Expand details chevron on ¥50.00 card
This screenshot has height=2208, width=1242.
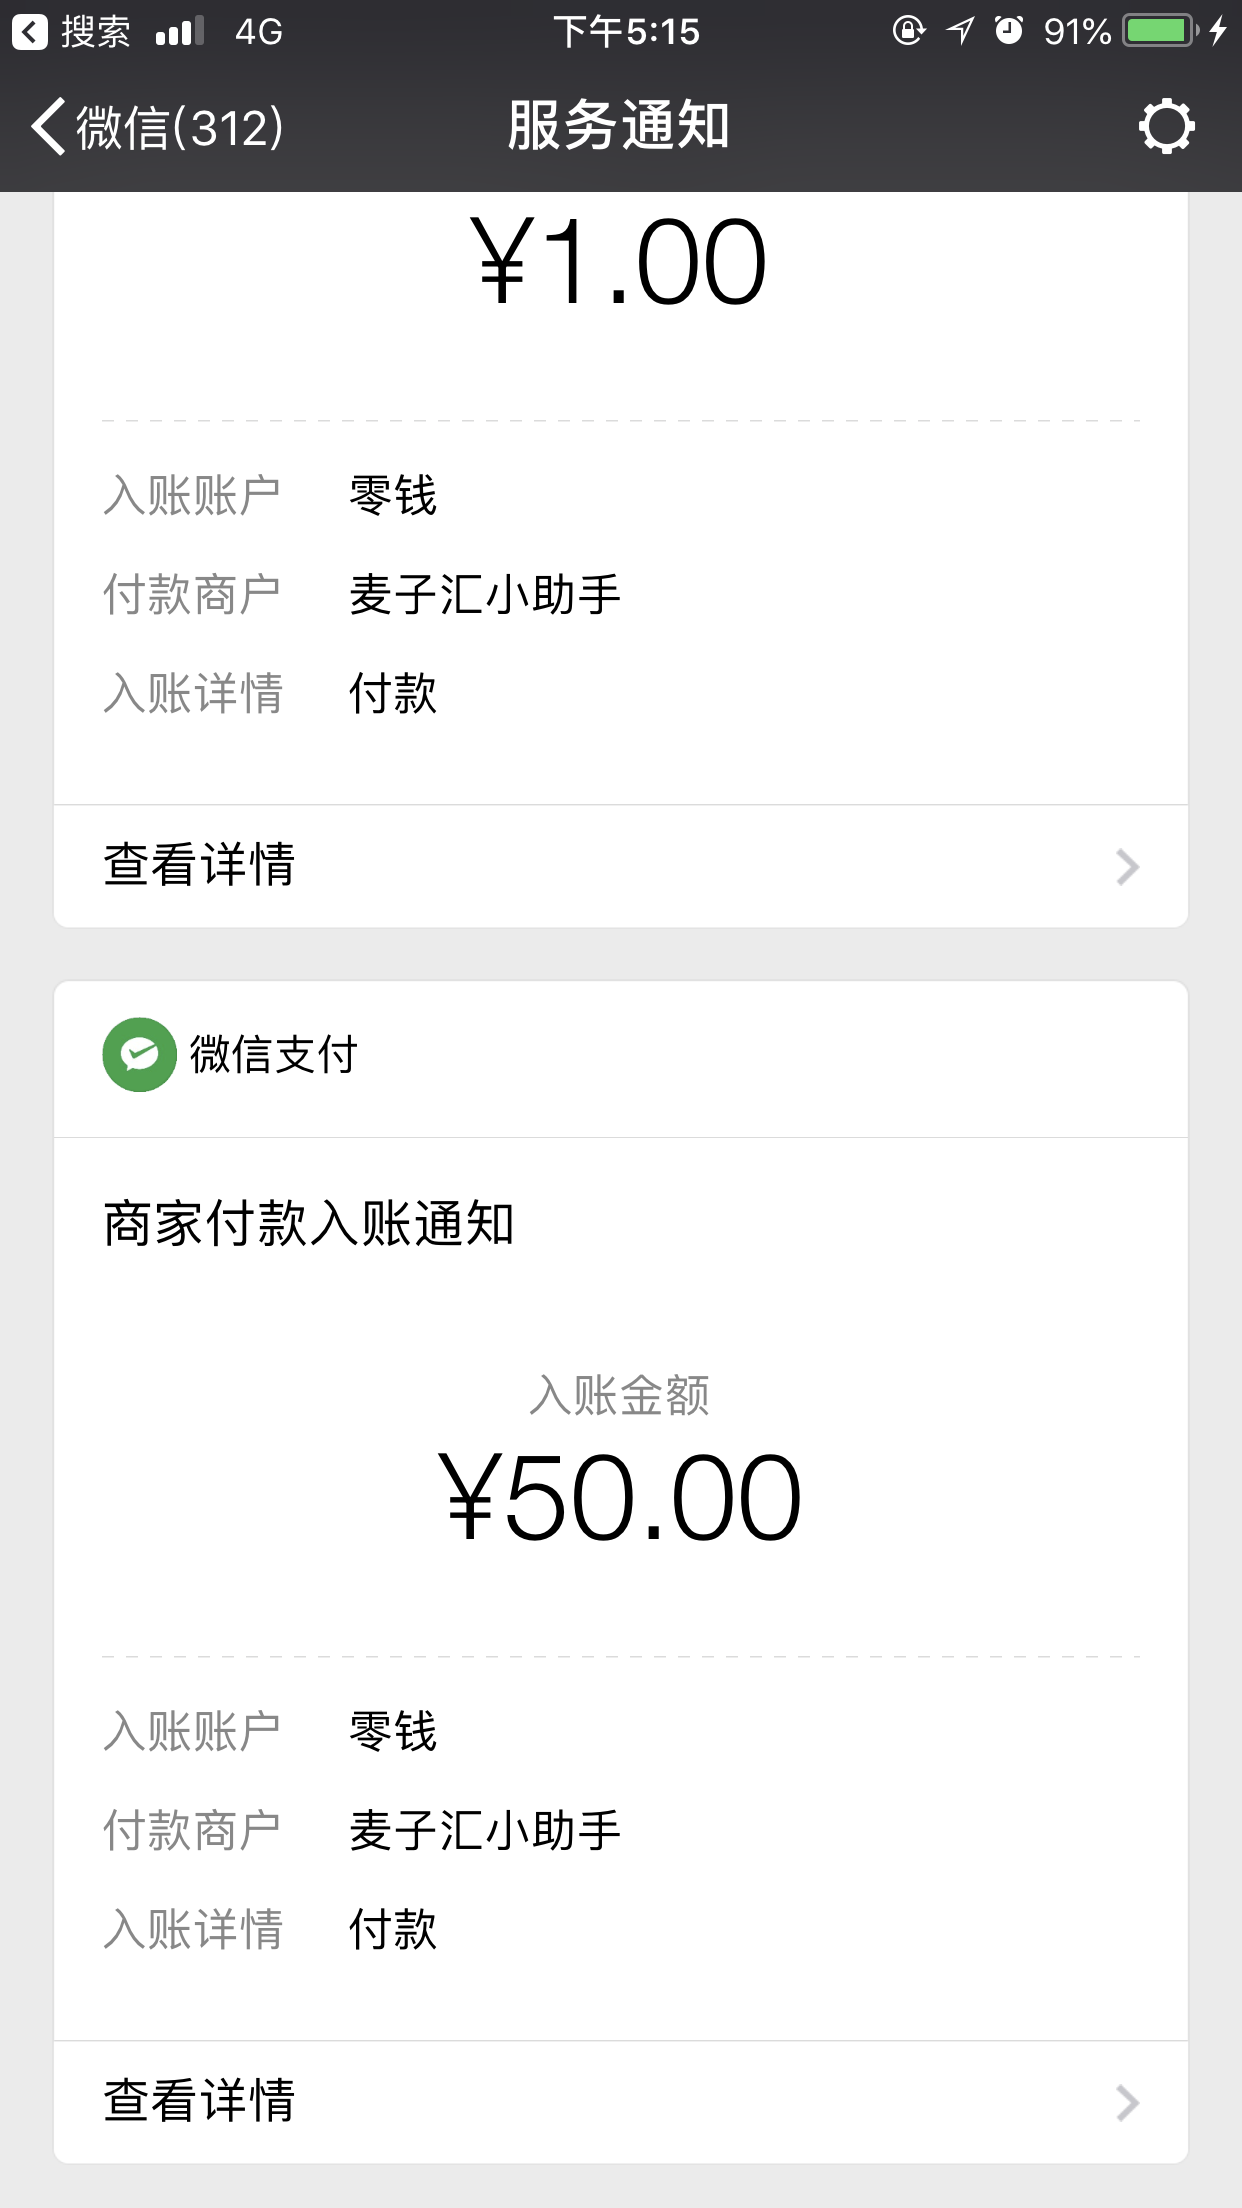[x=1127, y=2103]
